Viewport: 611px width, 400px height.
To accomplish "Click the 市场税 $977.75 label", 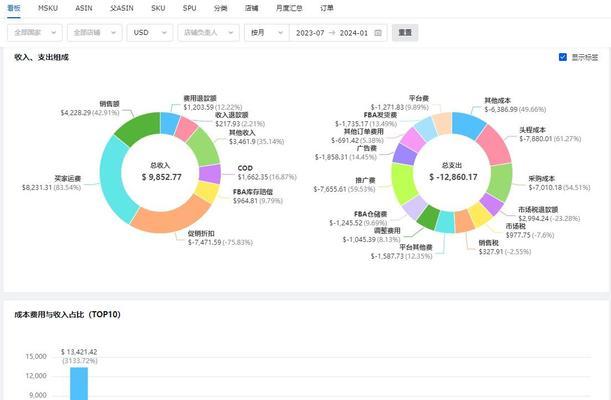I will [530, 231].
